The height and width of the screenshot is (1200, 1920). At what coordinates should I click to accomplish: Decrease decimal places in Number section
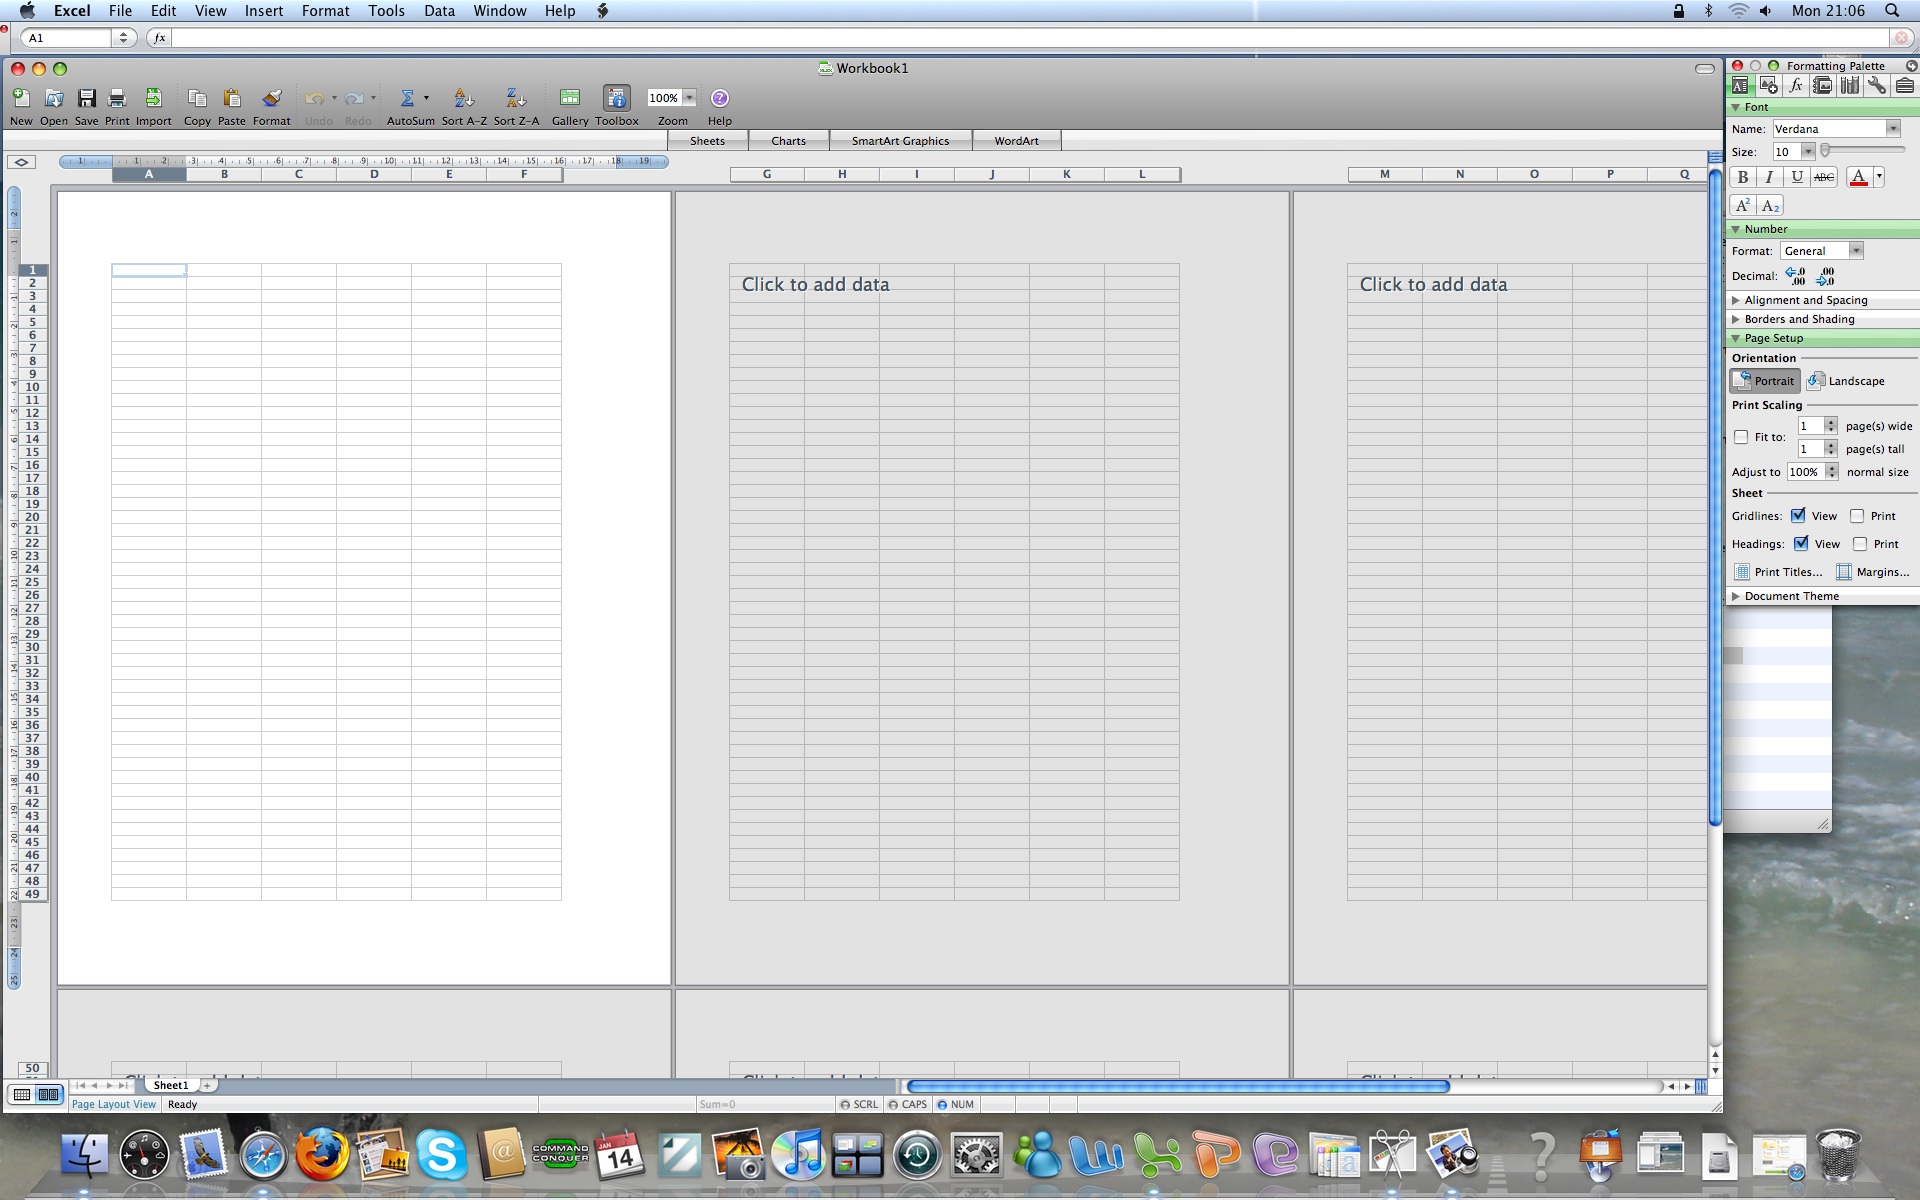pos(1826,276)
